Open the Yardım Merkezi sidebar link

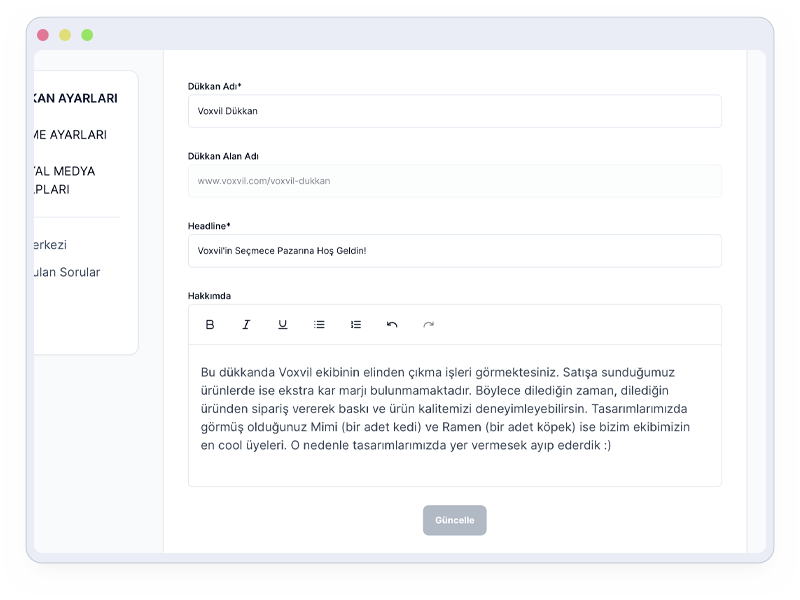51,245
